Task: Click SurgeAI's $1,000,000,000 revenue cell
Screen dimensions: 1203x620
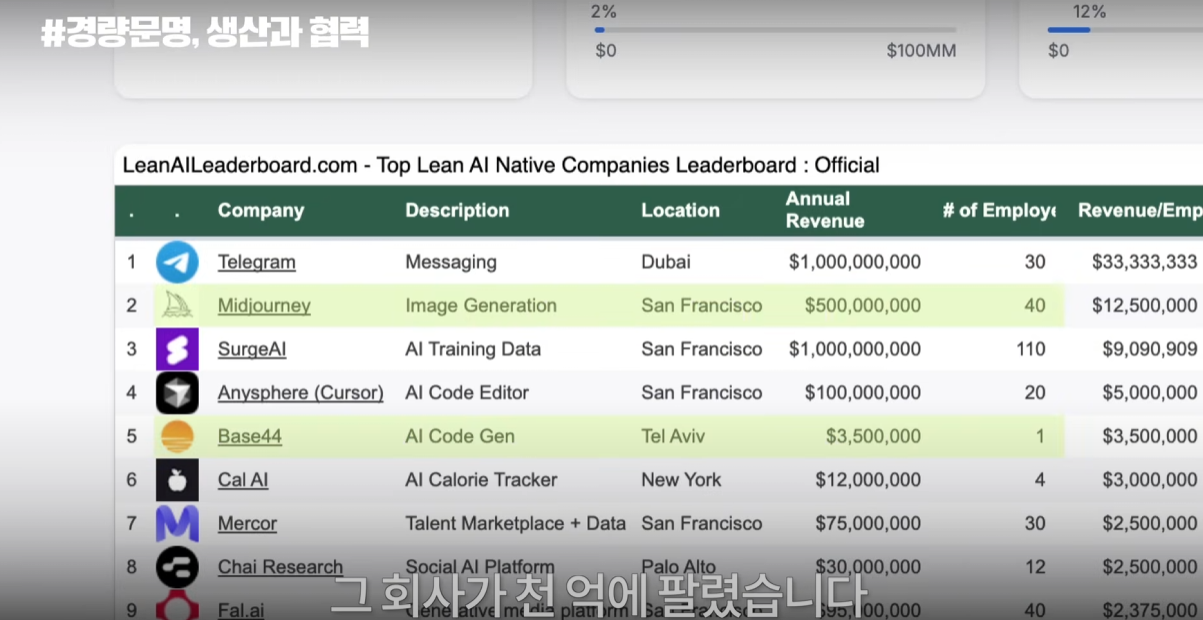Action: click(855, 349)
